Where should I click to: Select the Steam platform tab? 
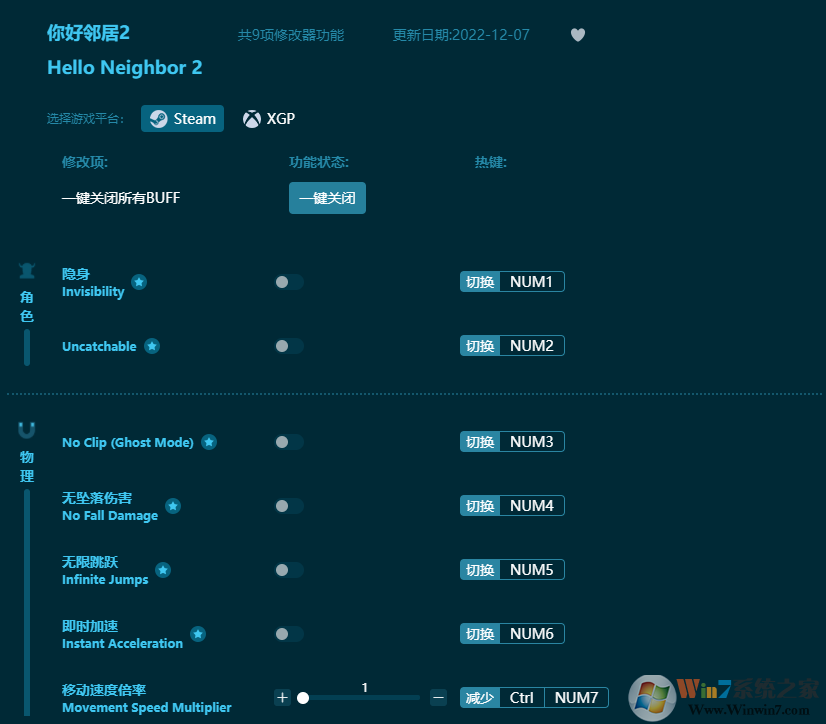click(x=182, y=119)
